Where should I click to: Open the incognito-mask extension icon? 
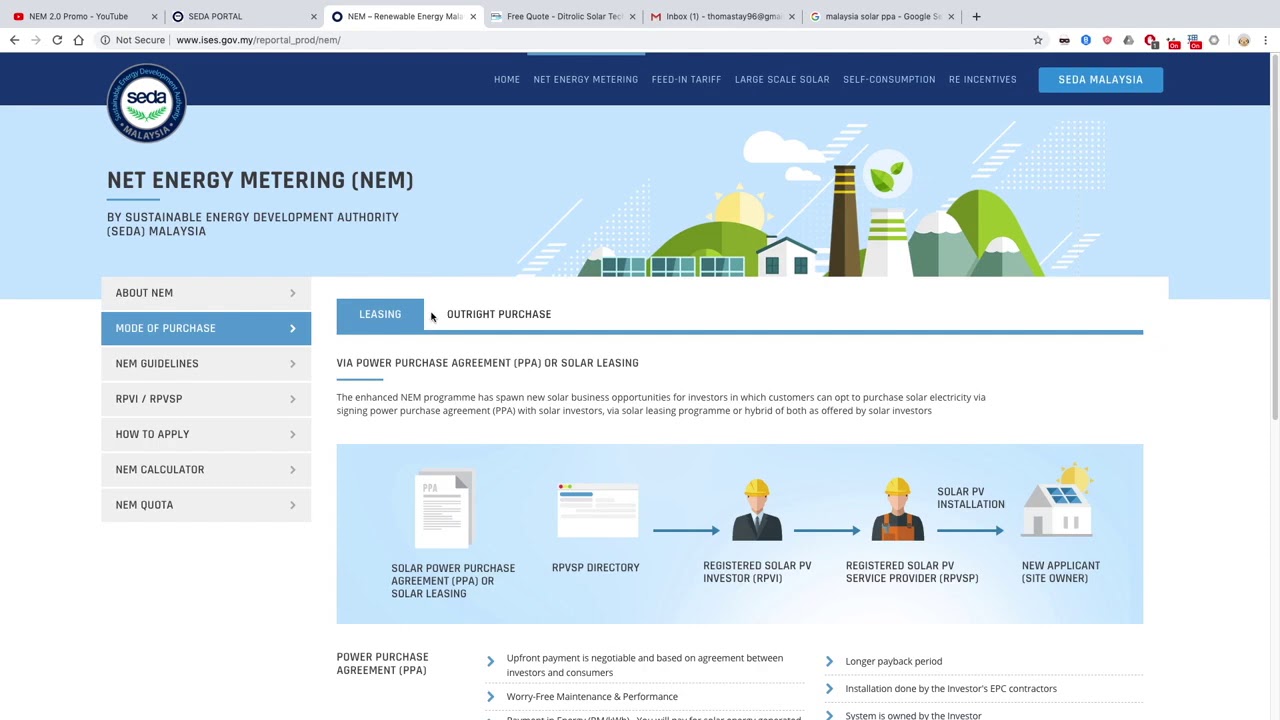click(1064, 40)
